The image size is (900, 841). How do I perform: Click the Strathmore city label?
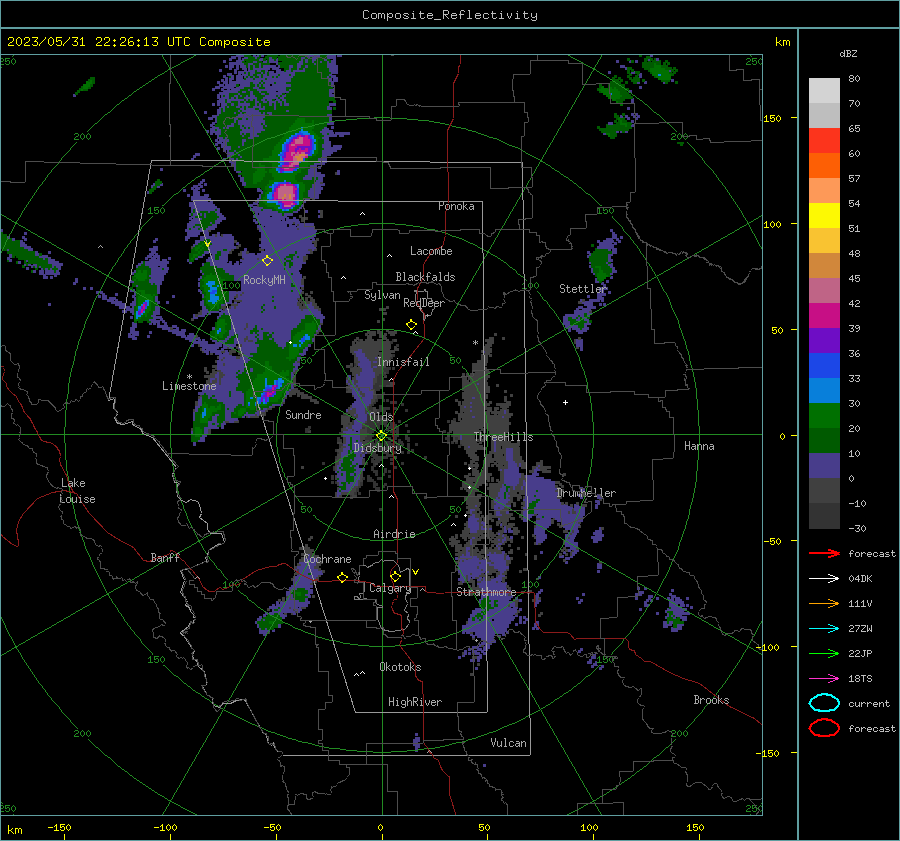click(486, 592)
